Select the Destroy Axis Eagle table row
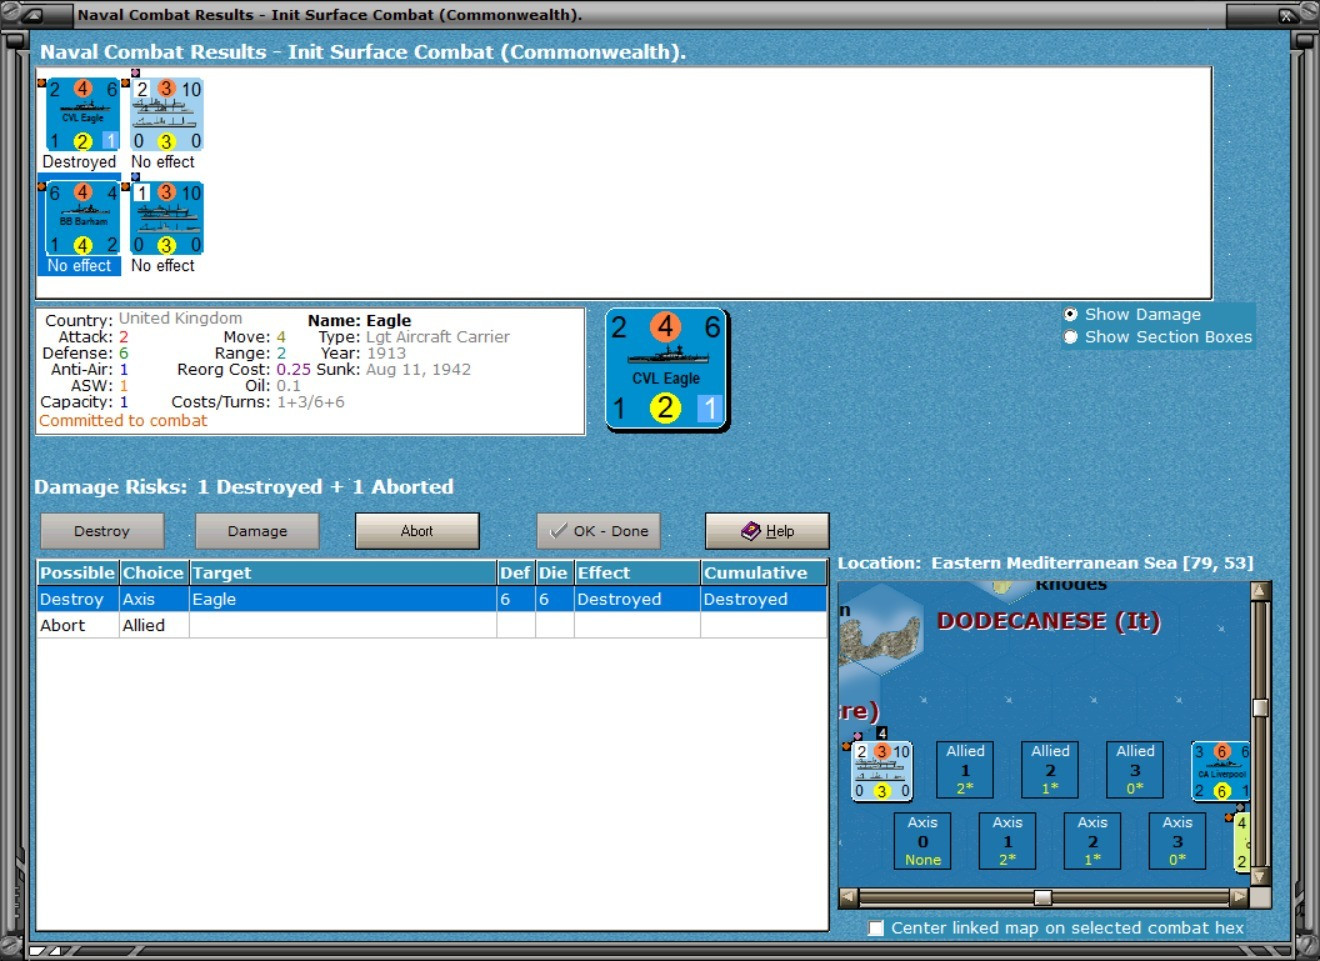This screenshot has width=1320, height=961. [432, 599]
